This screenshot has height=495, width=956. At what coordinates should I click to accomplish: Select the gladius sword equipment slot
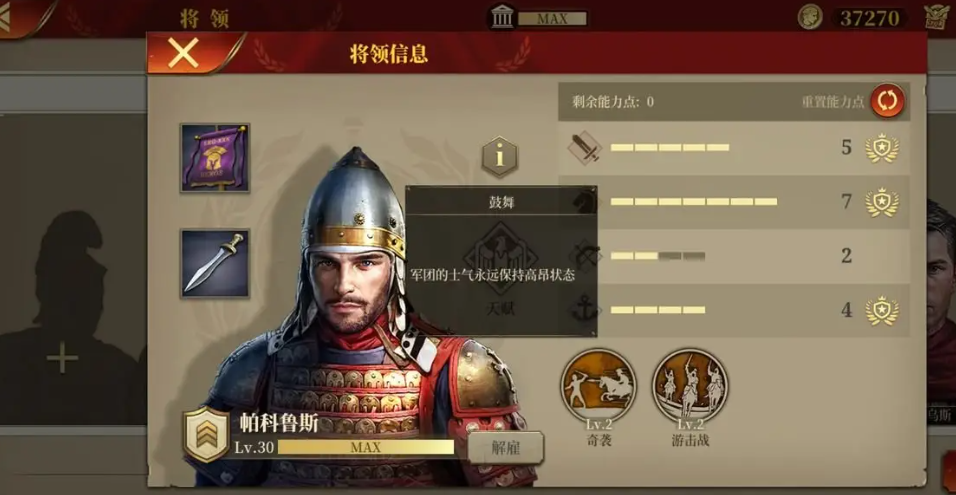215,263
